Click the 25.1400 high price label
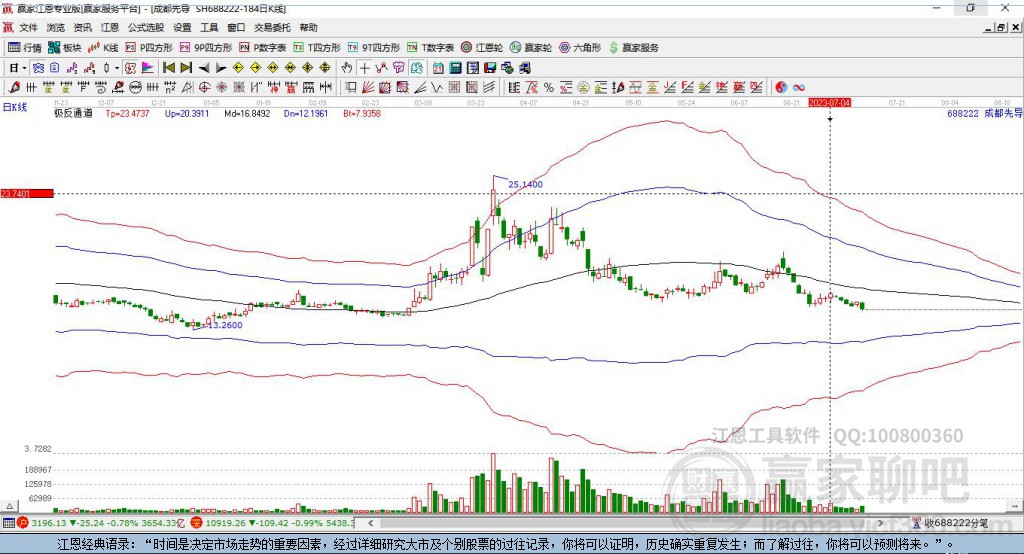The width and height of the screenshot is (1024, 554). [525, 184]
